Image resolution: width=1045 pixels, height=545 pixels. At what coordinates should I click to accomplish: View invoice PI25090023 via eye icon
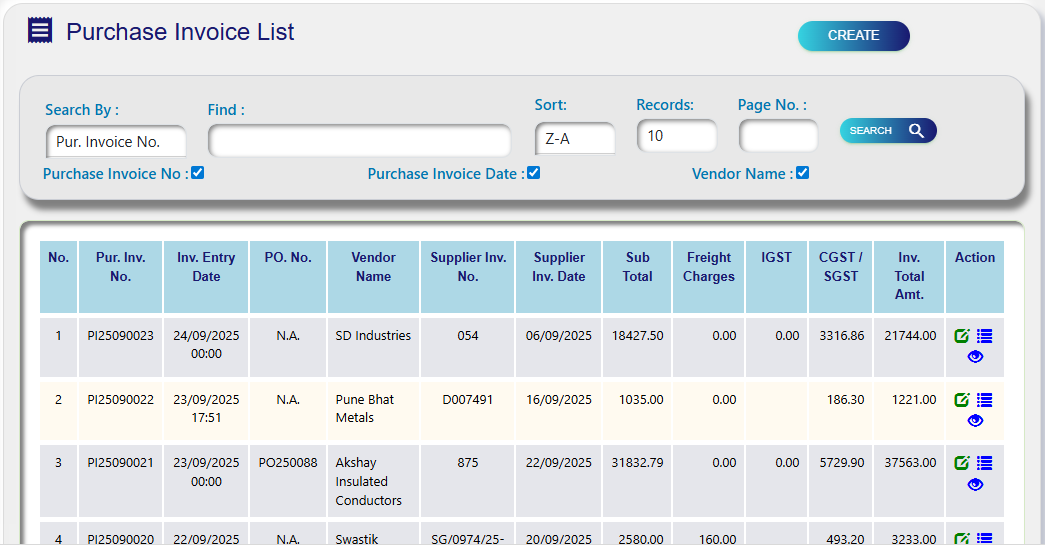point(975,357)
